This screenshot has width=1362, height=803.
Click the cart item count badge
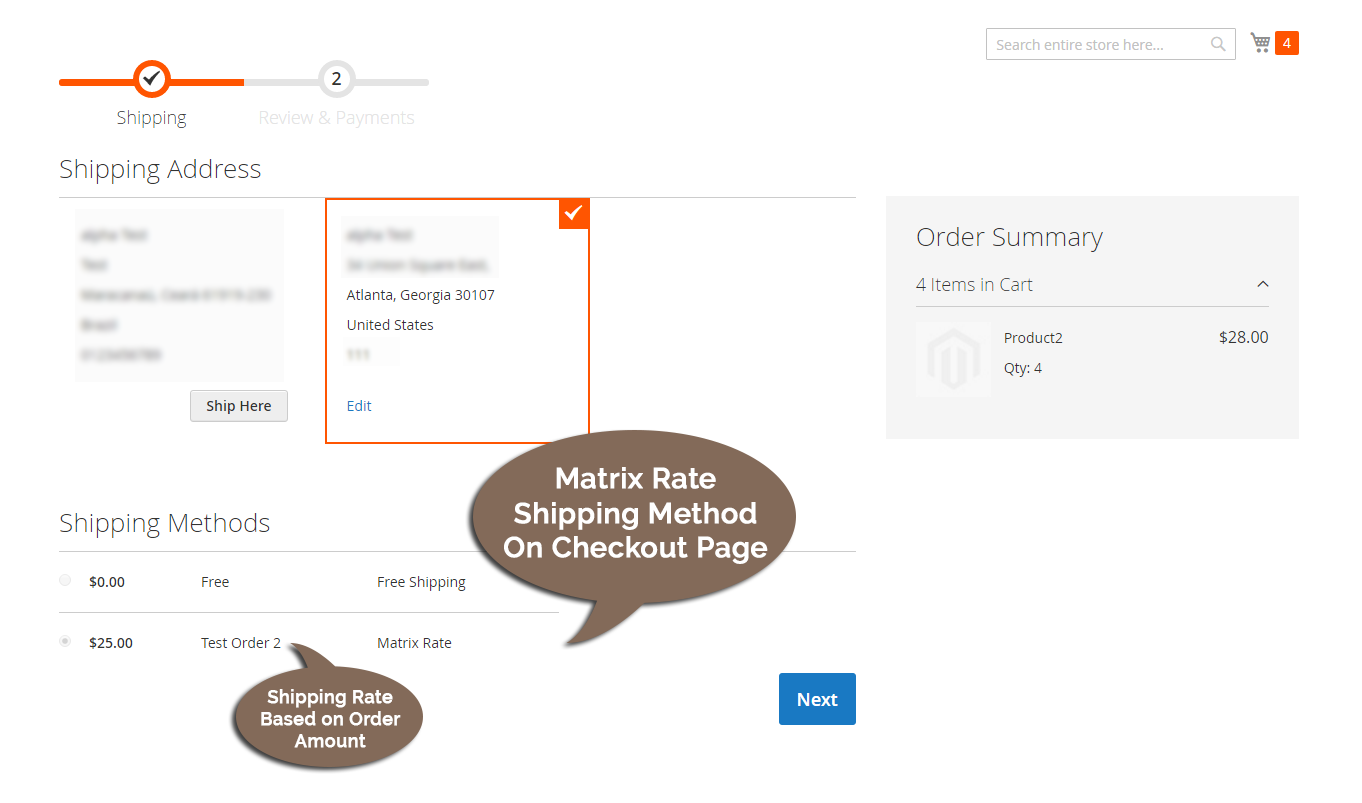(x=1288, y=42)
